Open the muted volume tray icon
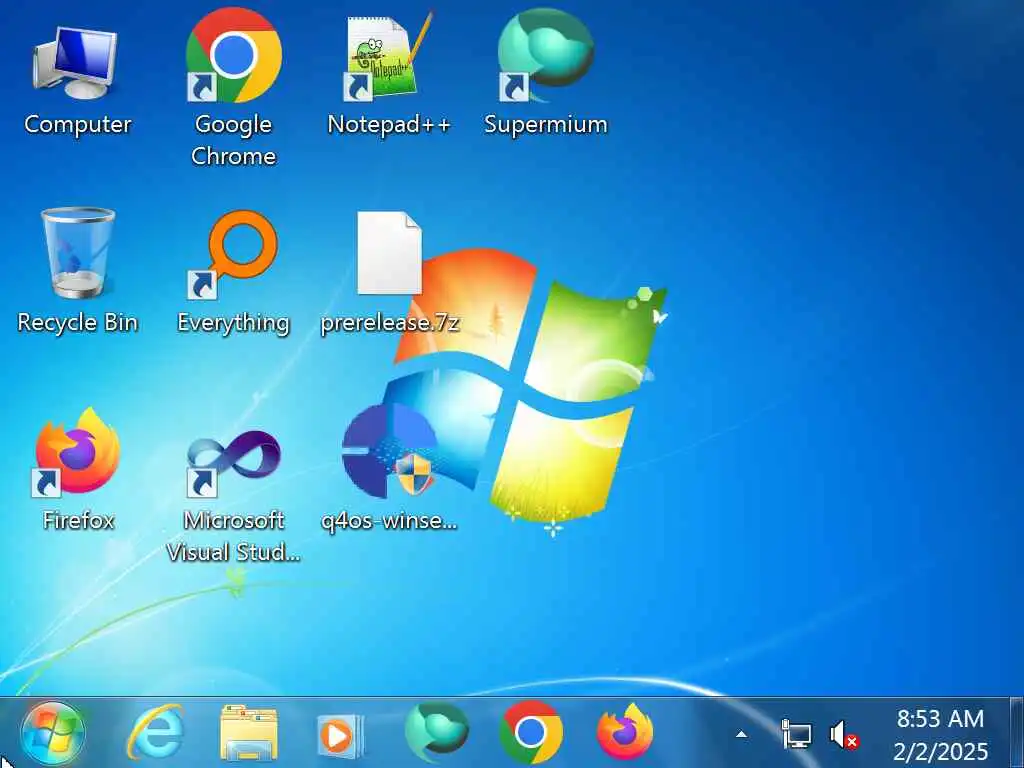Screen dimensions: 1024x768 click(x=844, y=735)
